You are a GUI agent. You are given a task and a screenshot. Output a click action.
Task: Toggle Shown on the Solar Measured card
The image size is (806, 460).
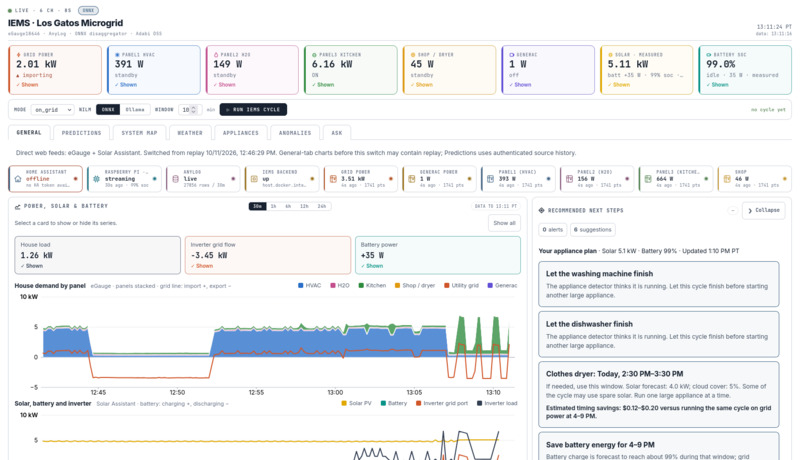coord(619,85)
